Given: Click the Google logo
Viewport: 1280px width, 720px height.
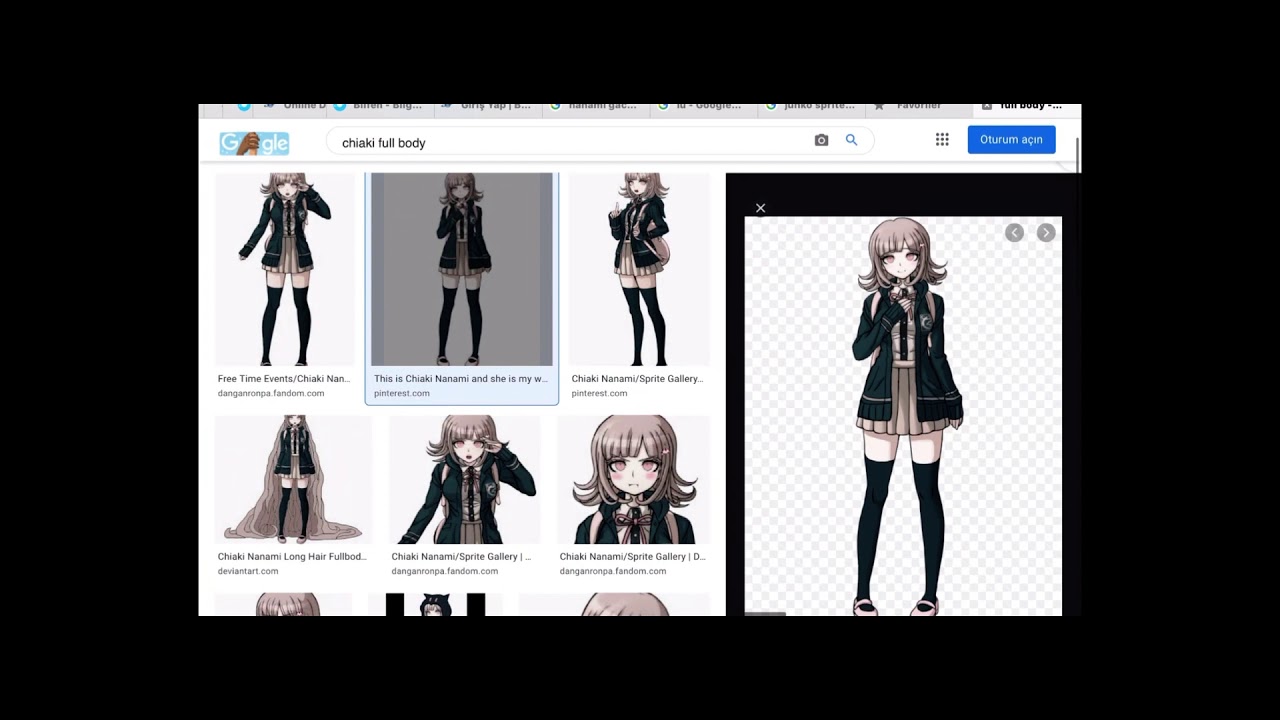Looking at the screenshot, I should 254,142.
